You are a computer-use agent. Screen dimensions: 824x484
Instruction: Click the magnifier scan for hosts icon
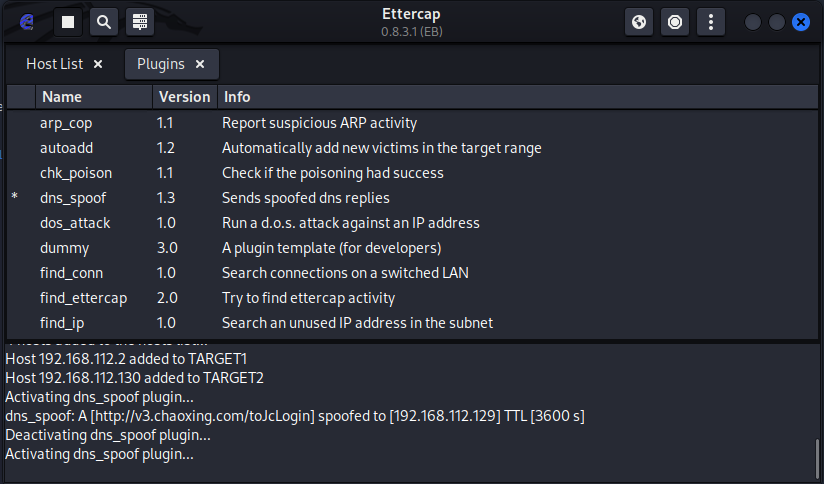click(104, 21)
